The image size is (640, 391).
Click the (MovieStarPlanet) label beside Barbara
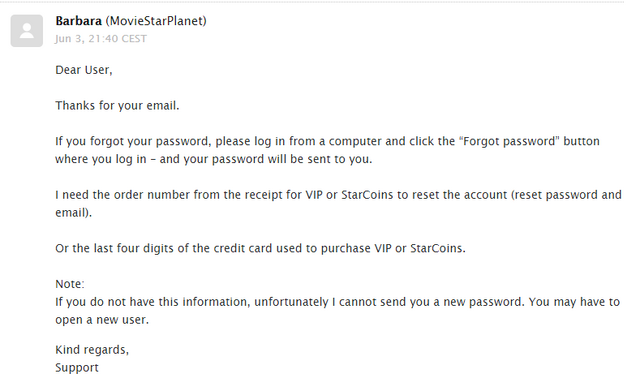click(156, 21)
